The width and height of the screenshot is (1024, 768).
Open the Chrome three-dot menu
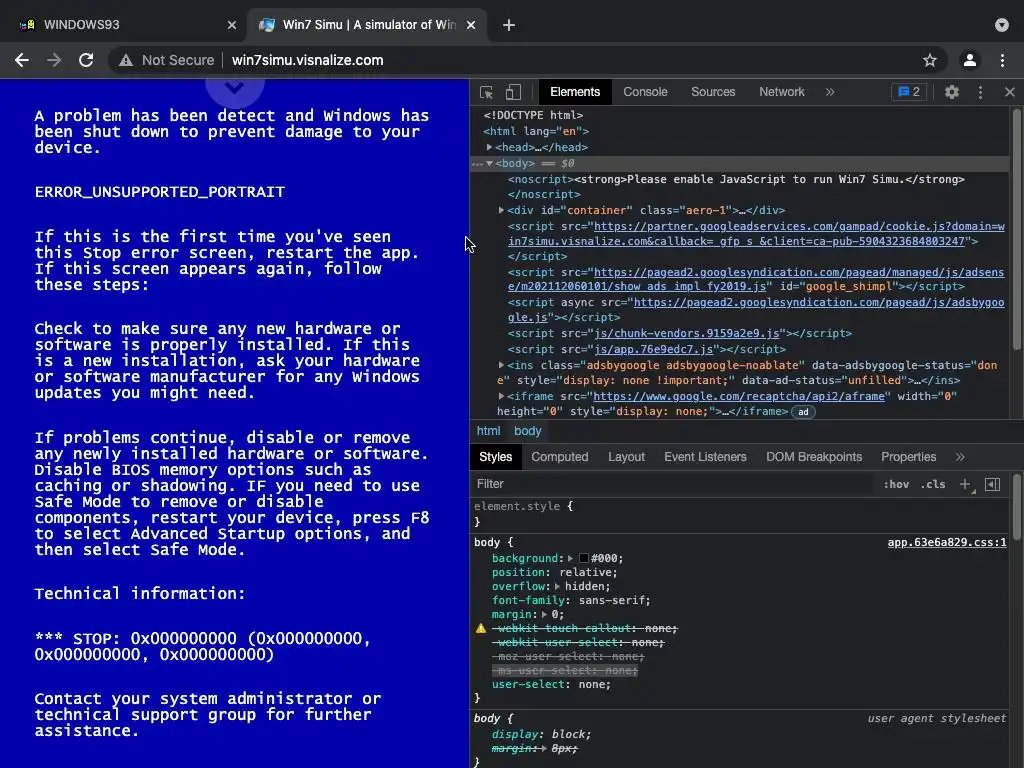coord(1002,60)
